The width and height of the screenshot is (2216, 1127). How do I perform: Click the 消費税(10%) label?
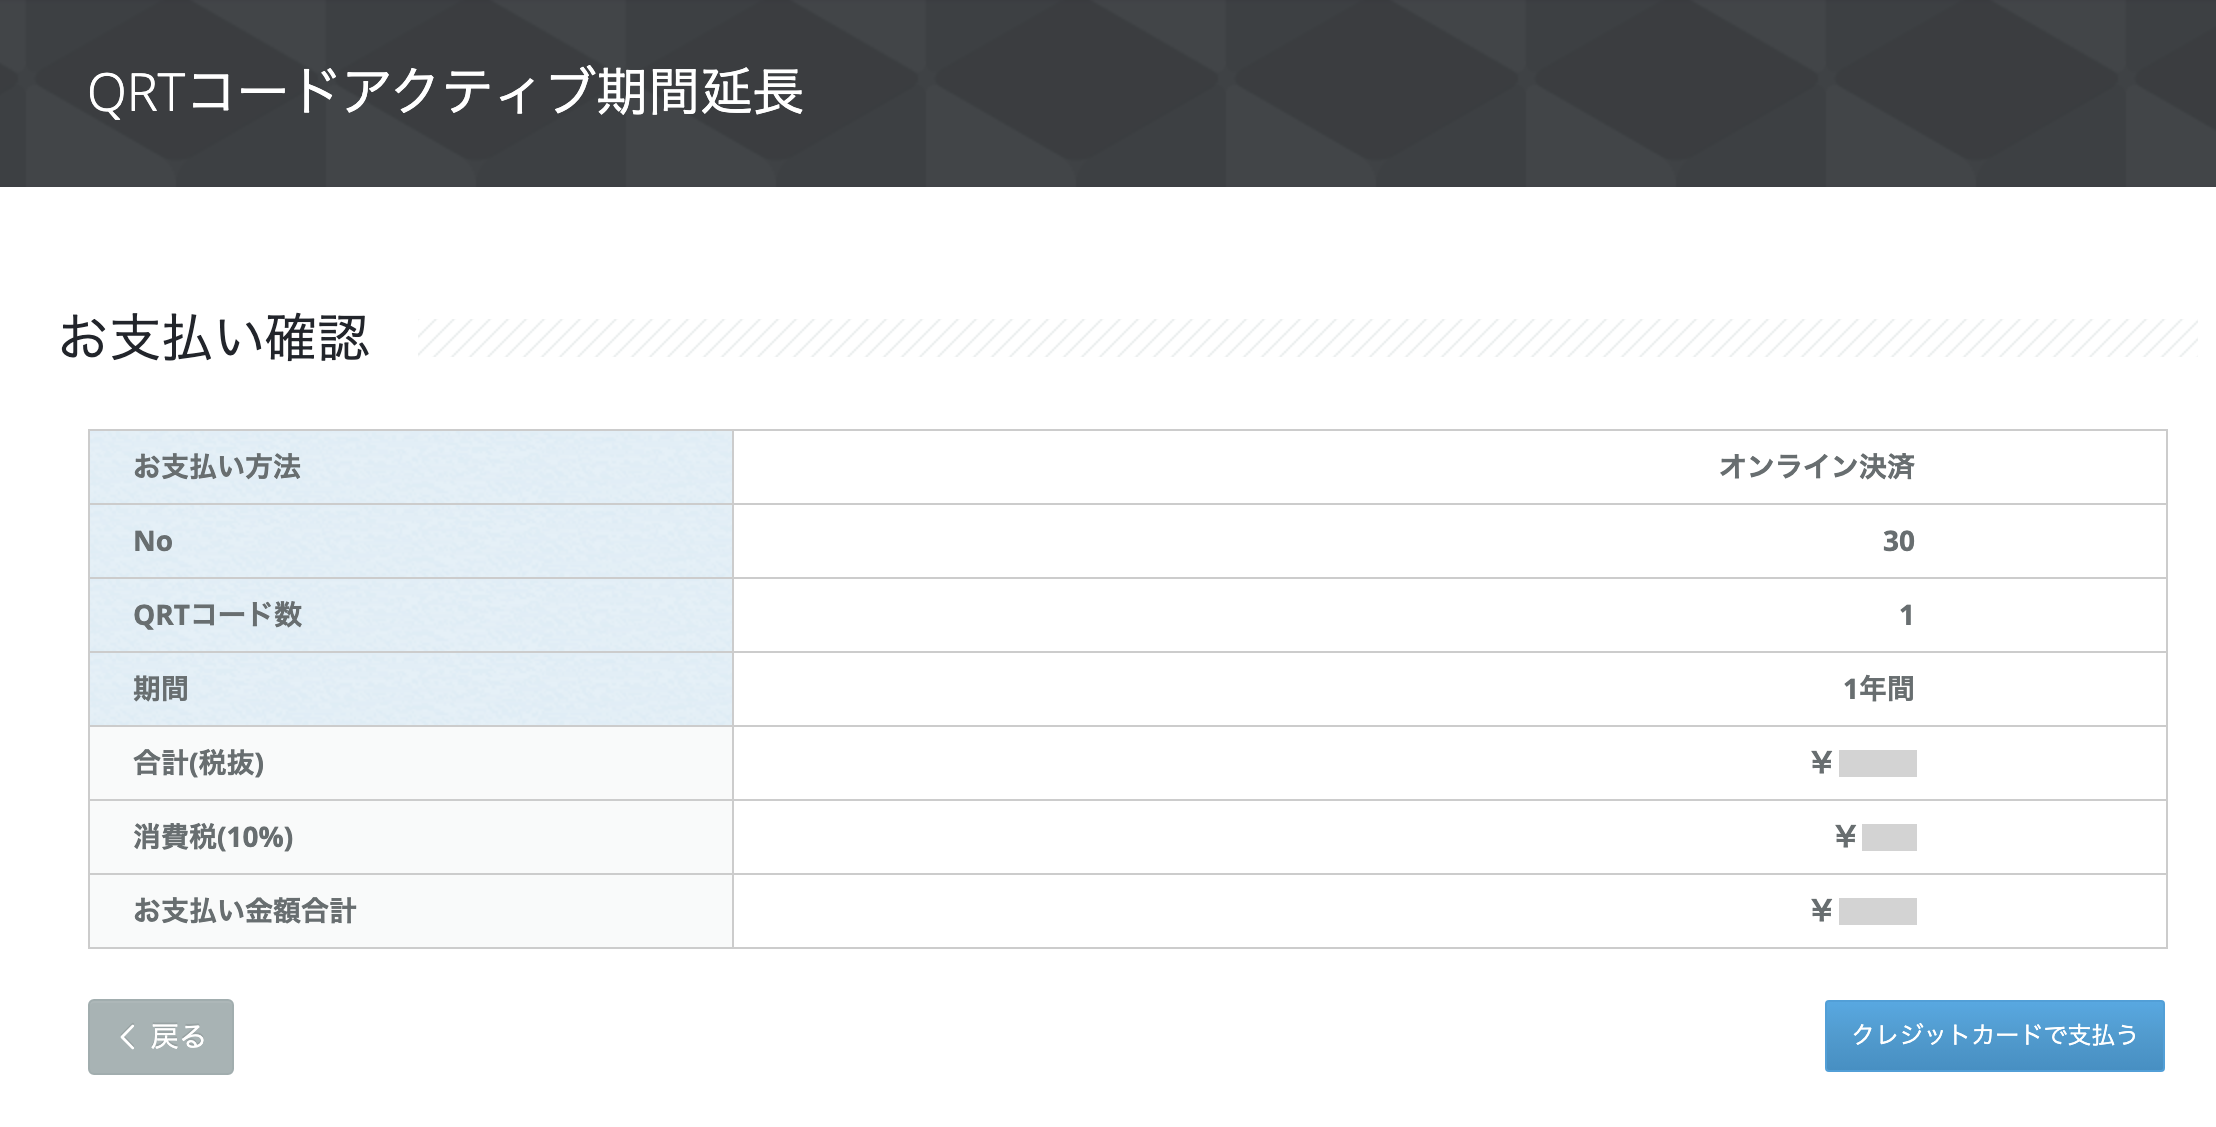tap(213, 837)
